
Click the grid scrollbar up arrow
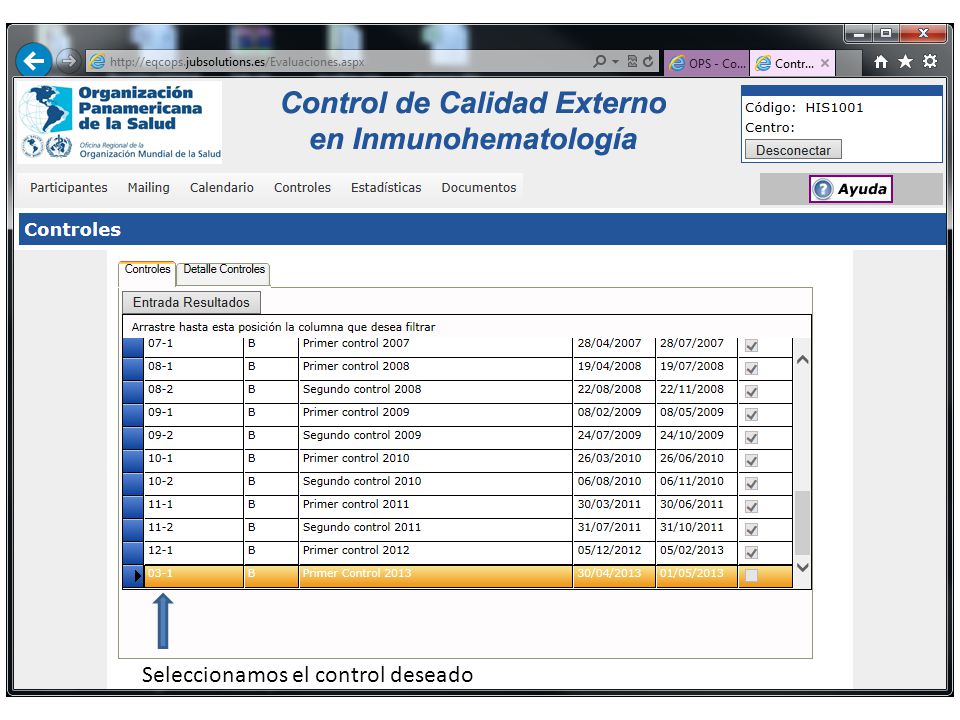click(803, 360)
